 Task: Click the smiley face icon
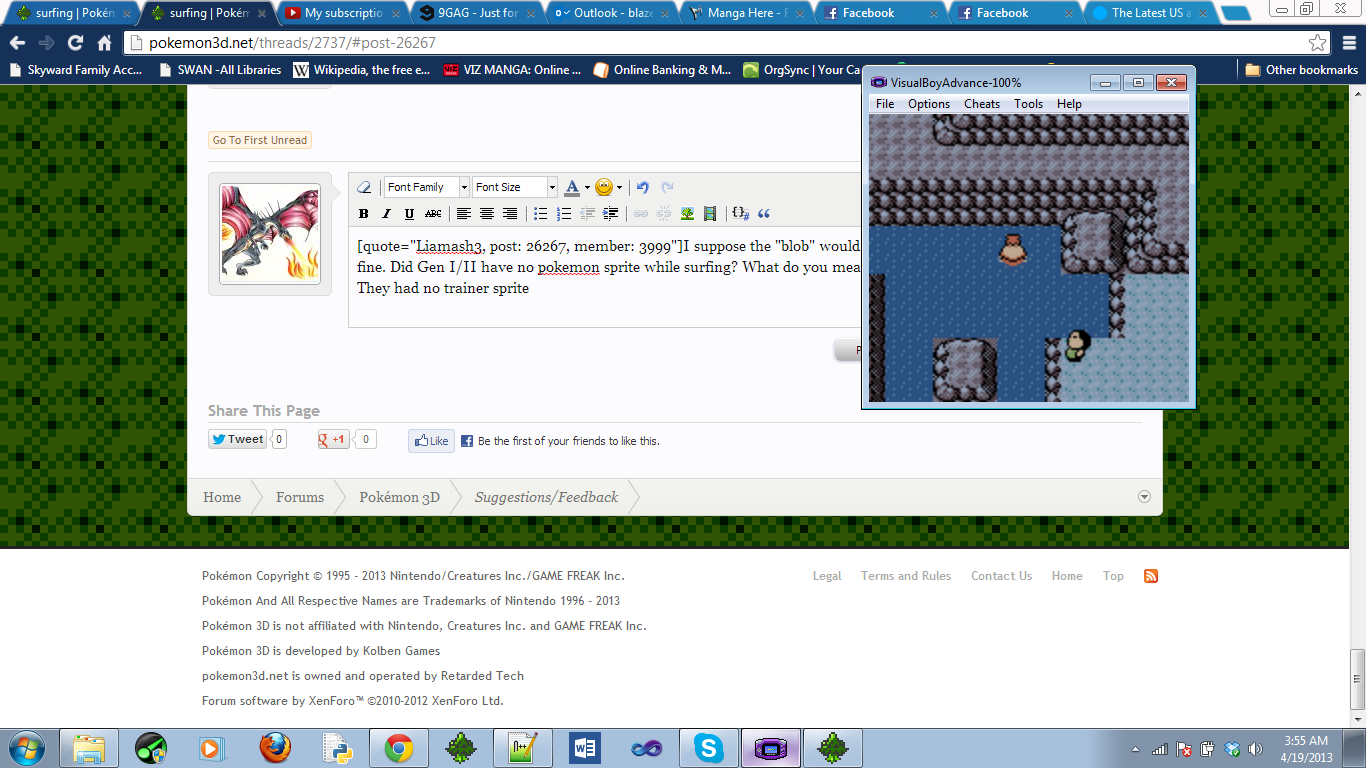tap(604, 187)
